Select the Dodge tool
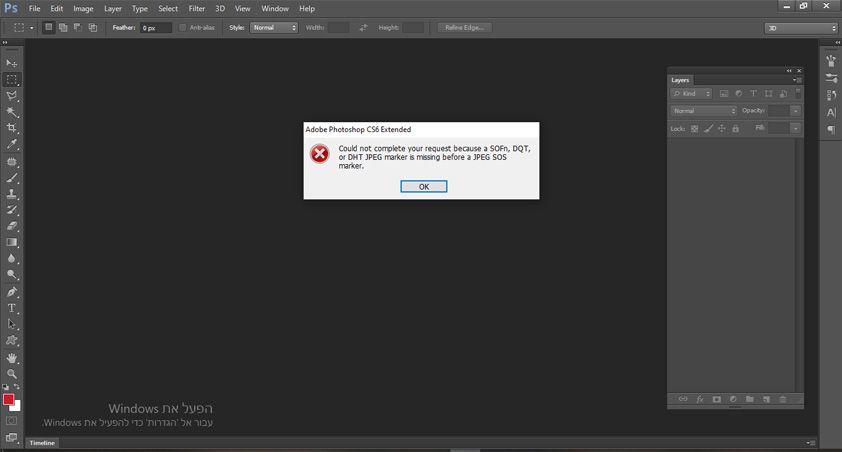842x452 pixels. (x=11, y=274)
